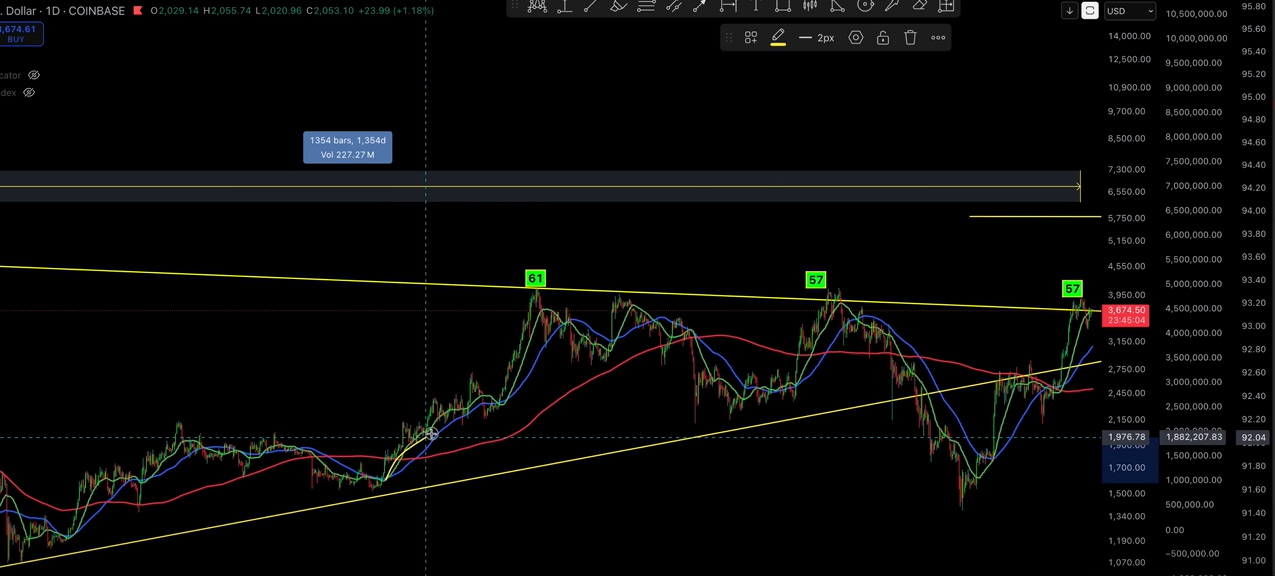The width and height of the screenshot is (1275, 576).
Task: Toggle visibility eye for the 'dex' indicator
Action: [x=29, y=93]
